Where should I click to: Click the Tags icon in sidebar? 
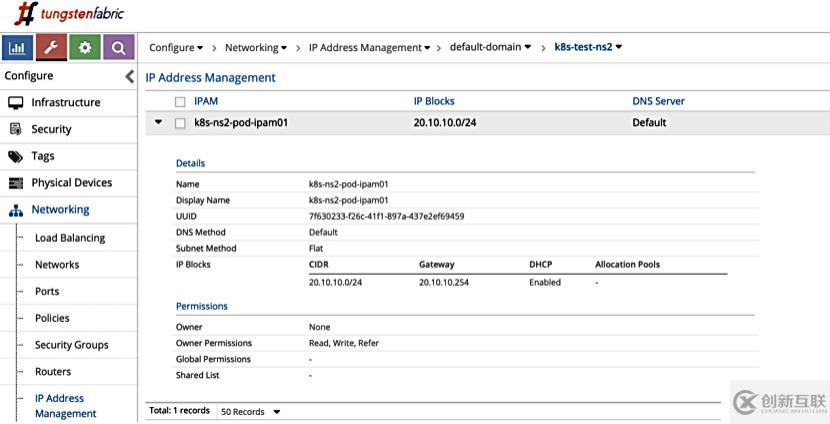pos(15,156)
